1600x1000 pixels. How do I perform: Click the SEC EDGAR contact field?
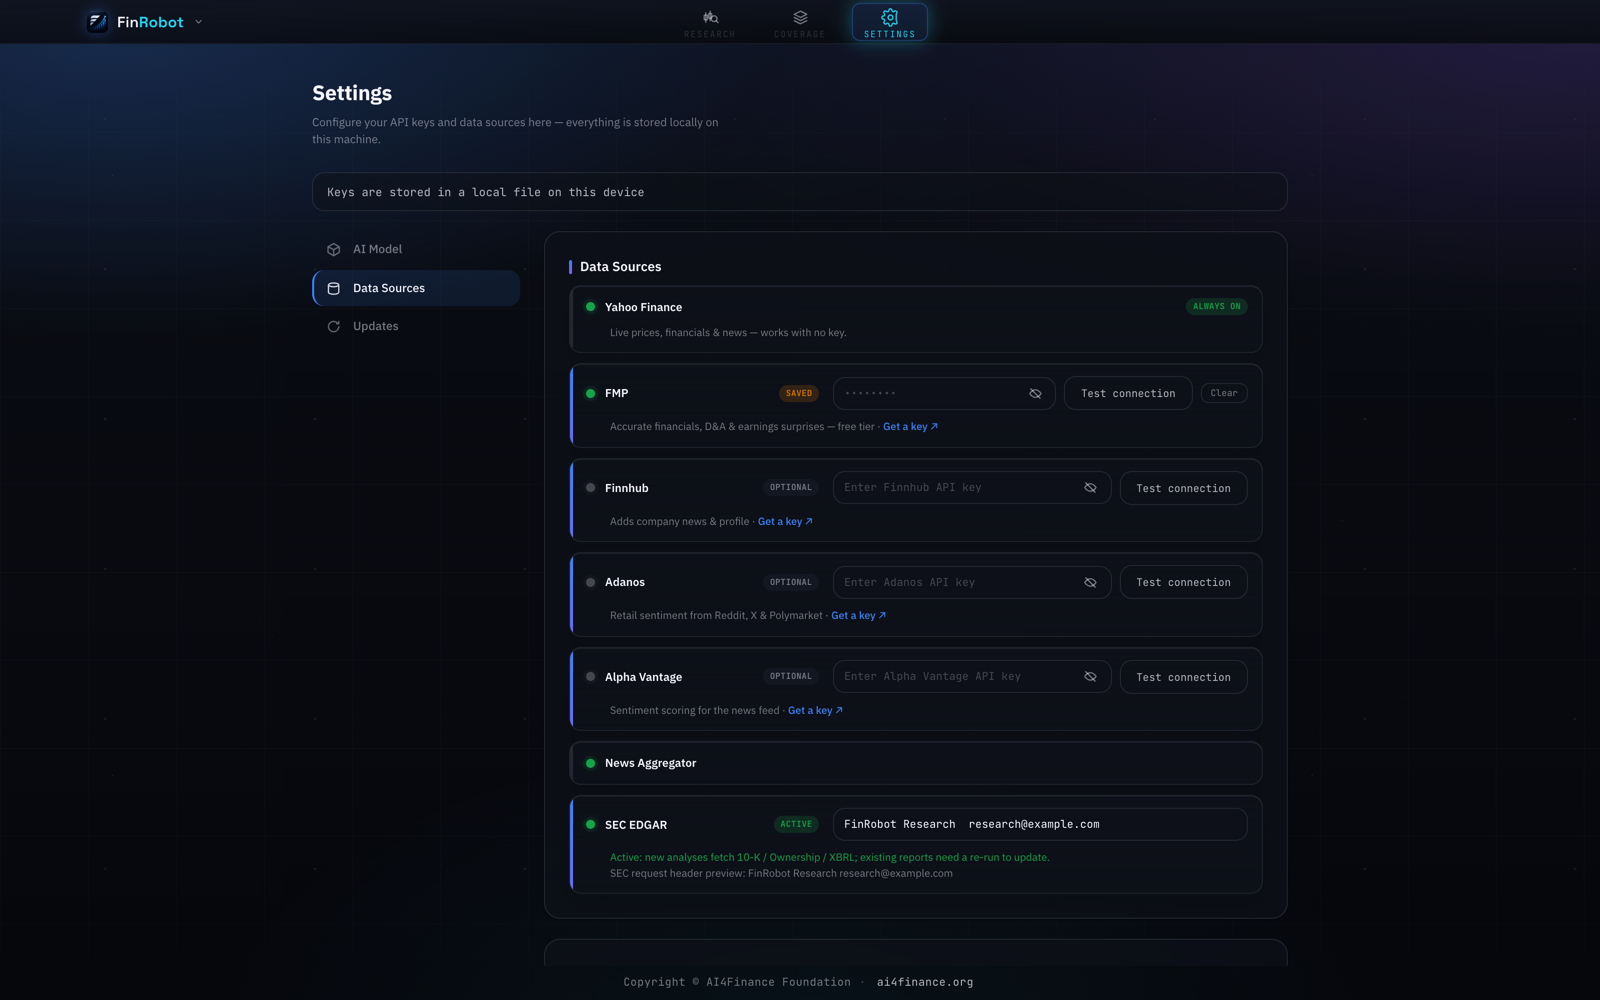click(x=1040, y=824)
